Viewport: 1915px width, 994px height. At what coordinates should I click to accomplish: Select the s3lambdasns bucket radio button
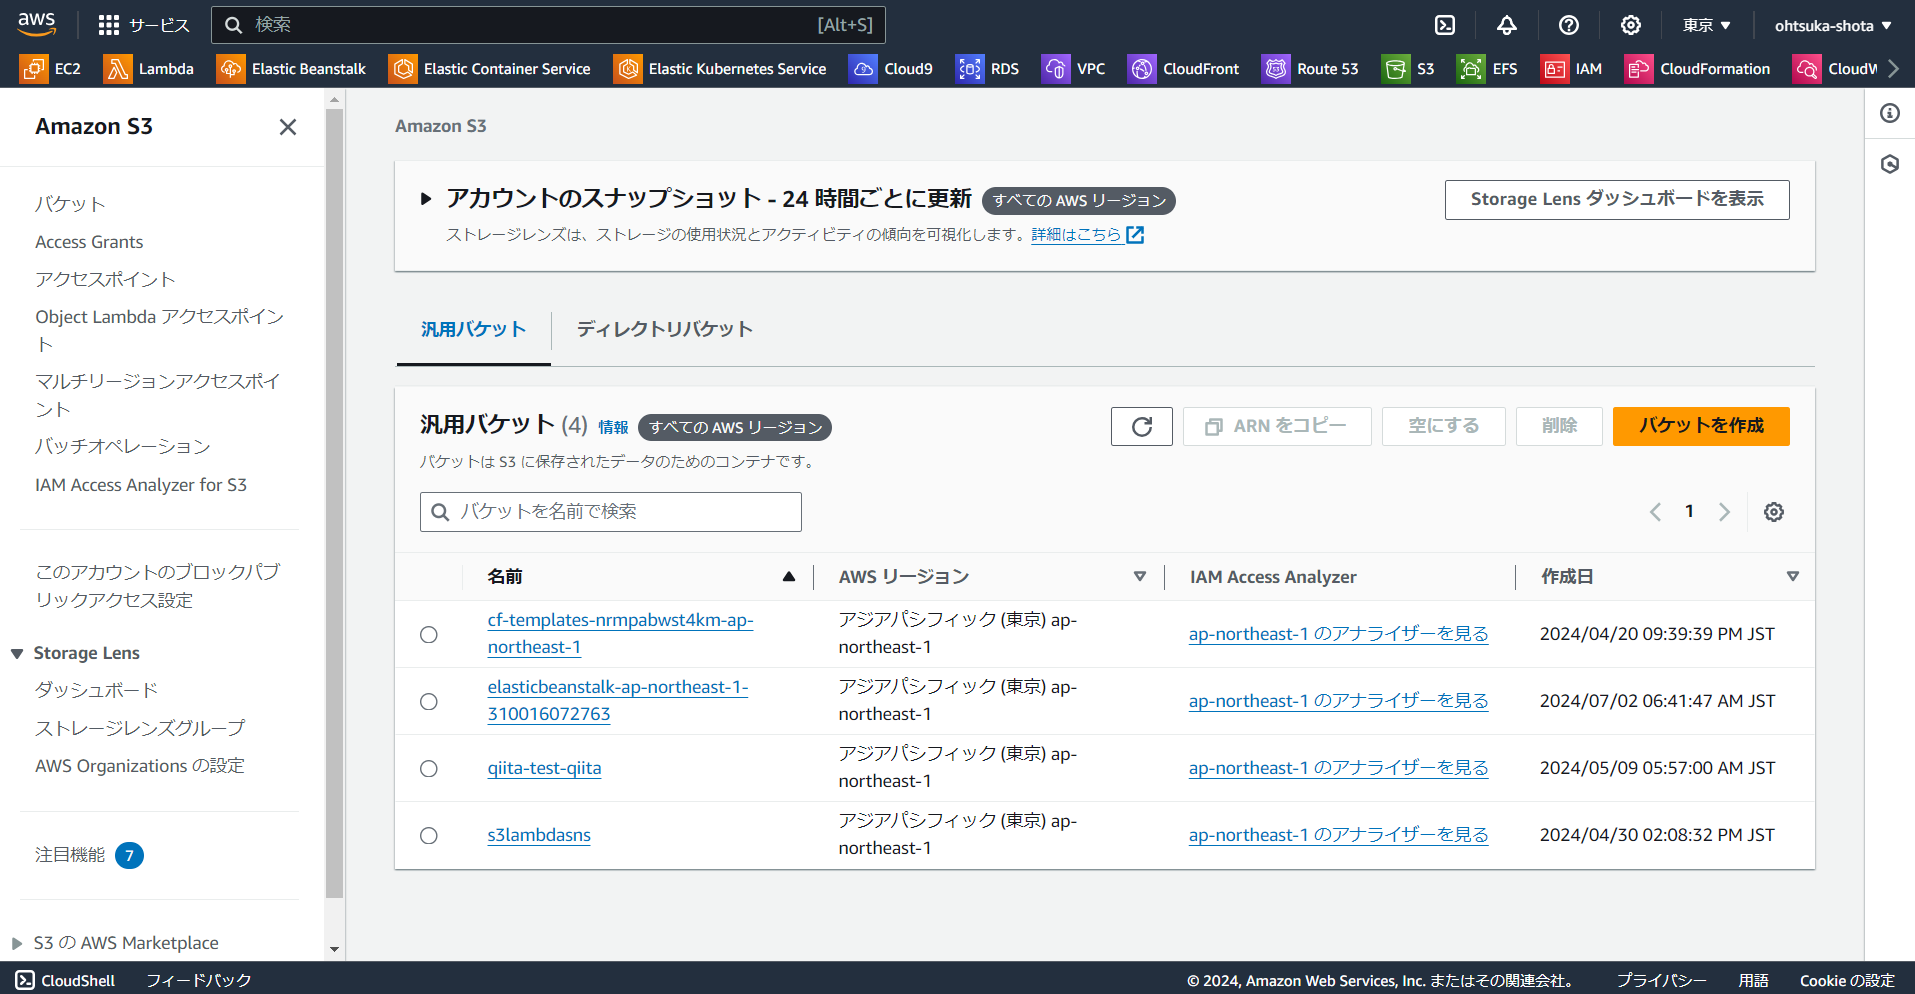coord(429,836)
